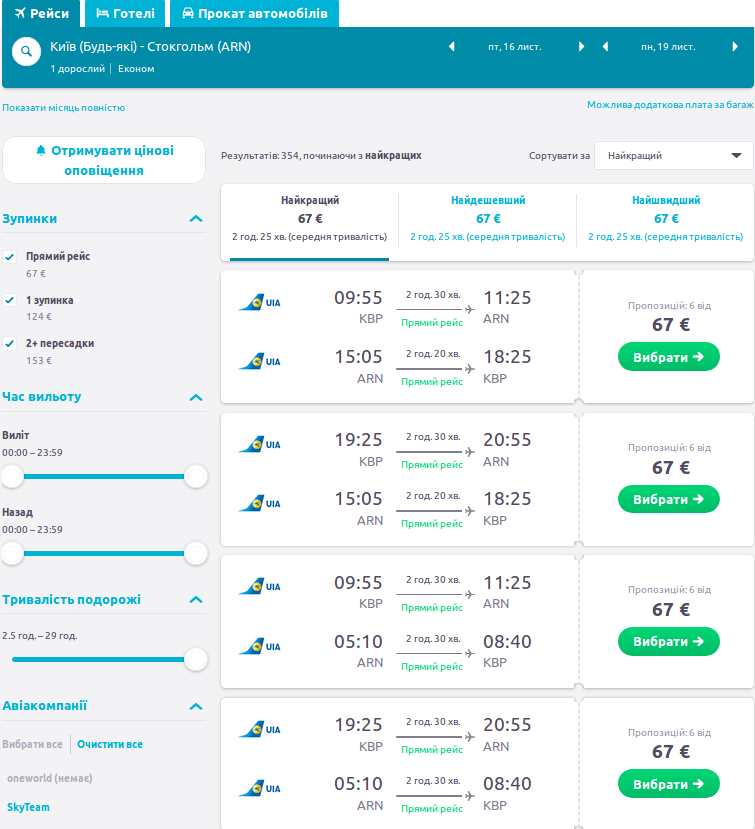Screen dimensions: 755x829
Task: Go to next departure date arrow
Action: point(581,47)
